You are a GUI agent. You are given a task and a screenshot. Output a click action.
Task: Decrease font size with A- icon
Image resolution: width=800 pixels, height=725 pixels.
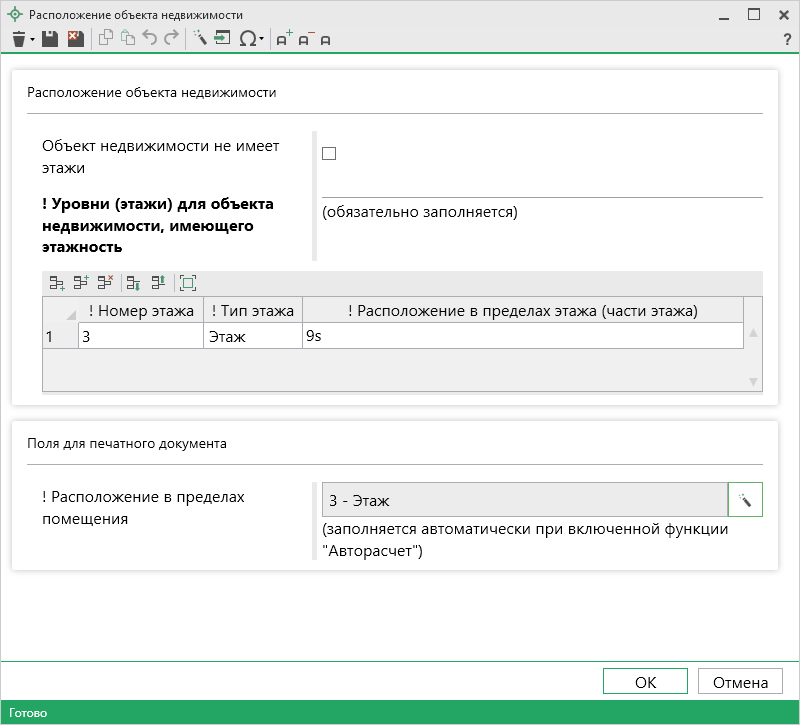(x=305, y=39)
